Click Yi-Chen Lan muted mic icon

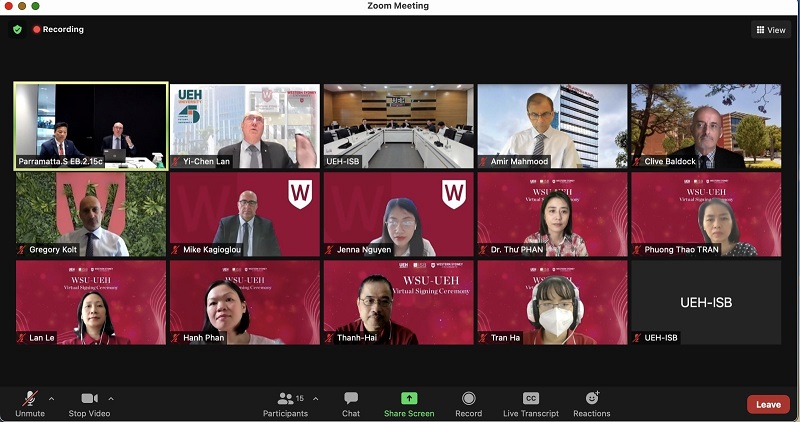click(176, 162)
